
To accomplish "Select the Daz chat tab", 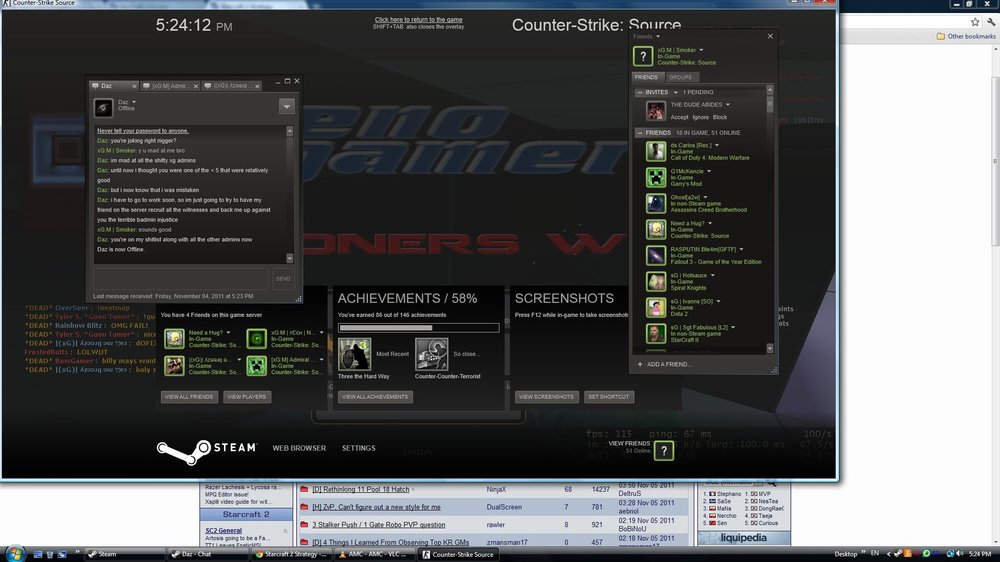I will (x=113, y=86).
